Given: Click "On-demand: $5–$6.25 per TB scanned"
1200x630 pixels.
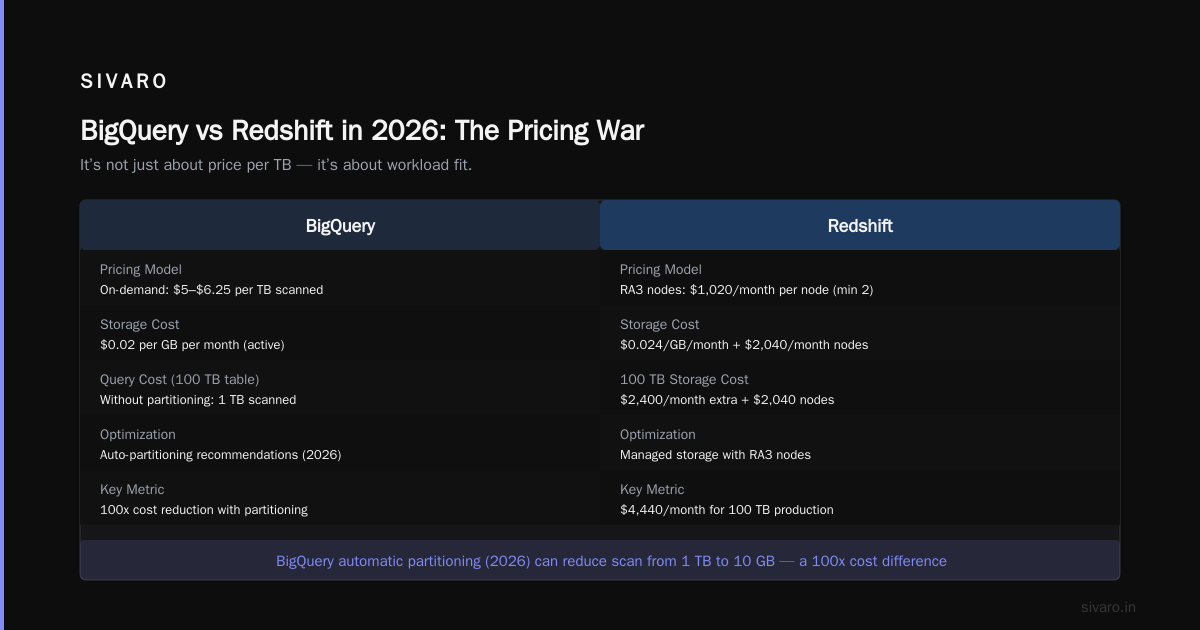Looking at the screenshot, I should point(211,290).
